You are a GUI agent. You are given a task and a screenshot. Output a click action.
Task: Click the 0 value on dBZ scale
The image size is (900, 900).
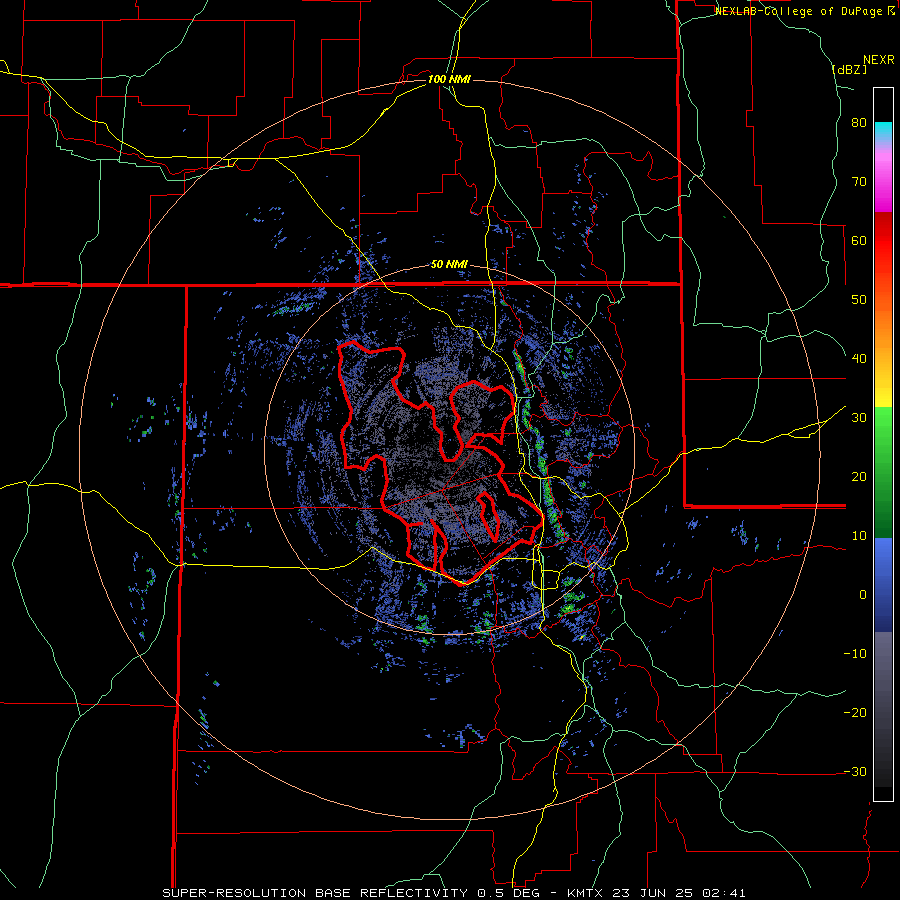tap(863, 595)
